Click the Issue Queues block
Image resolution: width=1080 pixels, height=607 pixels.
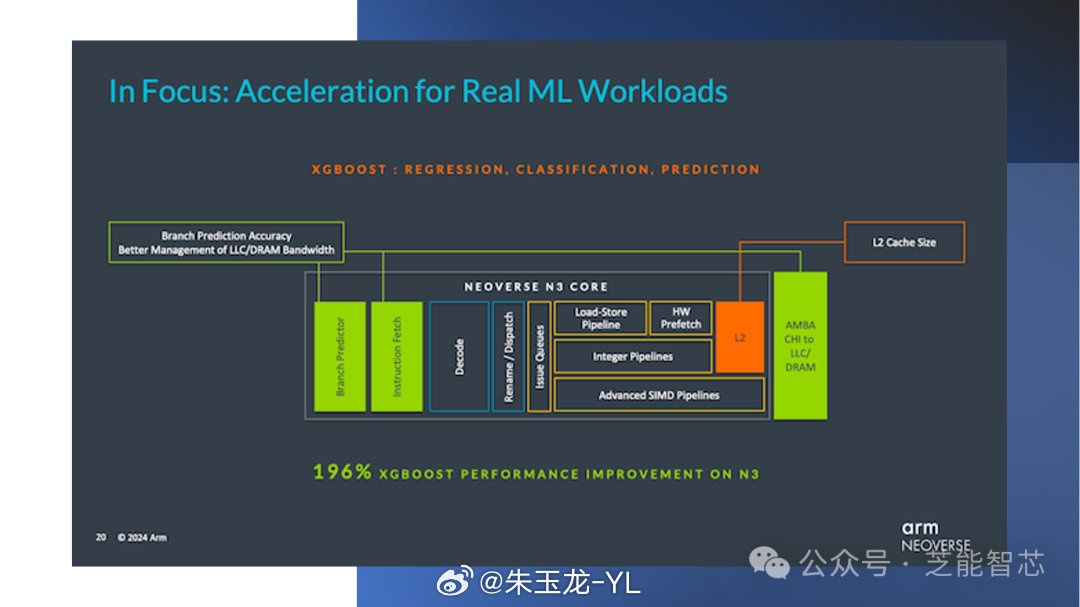[539, 356]
